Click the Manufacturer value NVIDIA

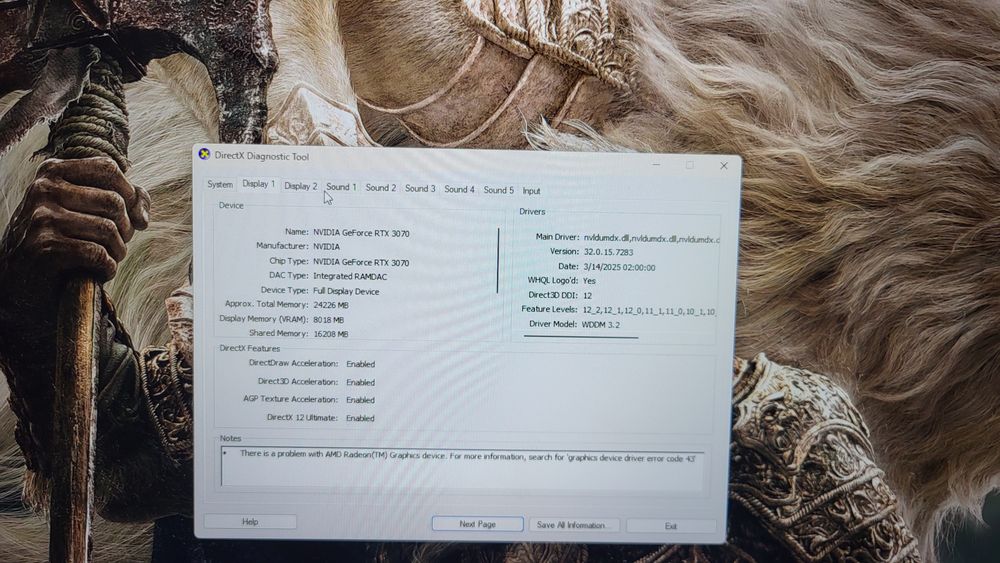(x=327, y=247)
